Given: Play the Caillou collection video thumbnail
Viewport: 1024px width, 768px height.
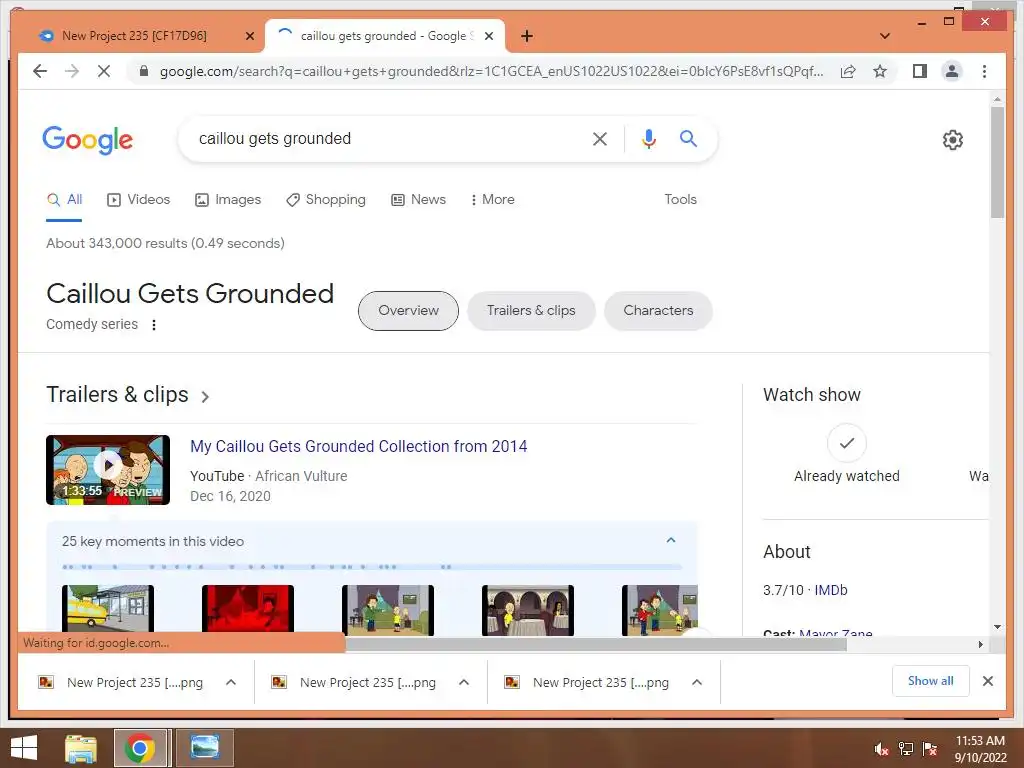Looking at the screenshot, I should point(108,470).
